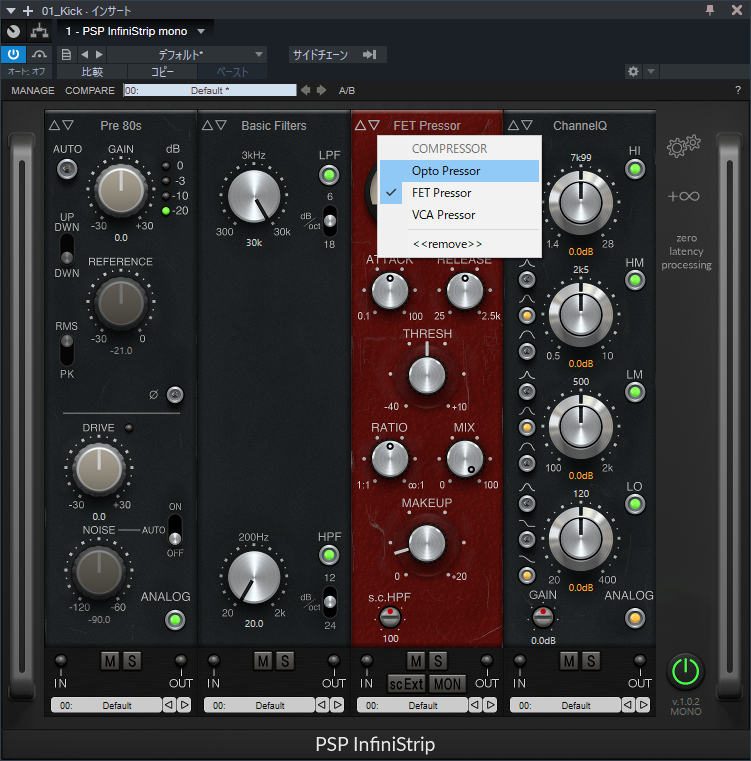Switch LPF slope dB/oct 6/18 switch
This screenshot has width=751, height=761.
click(x=330, y=221)
